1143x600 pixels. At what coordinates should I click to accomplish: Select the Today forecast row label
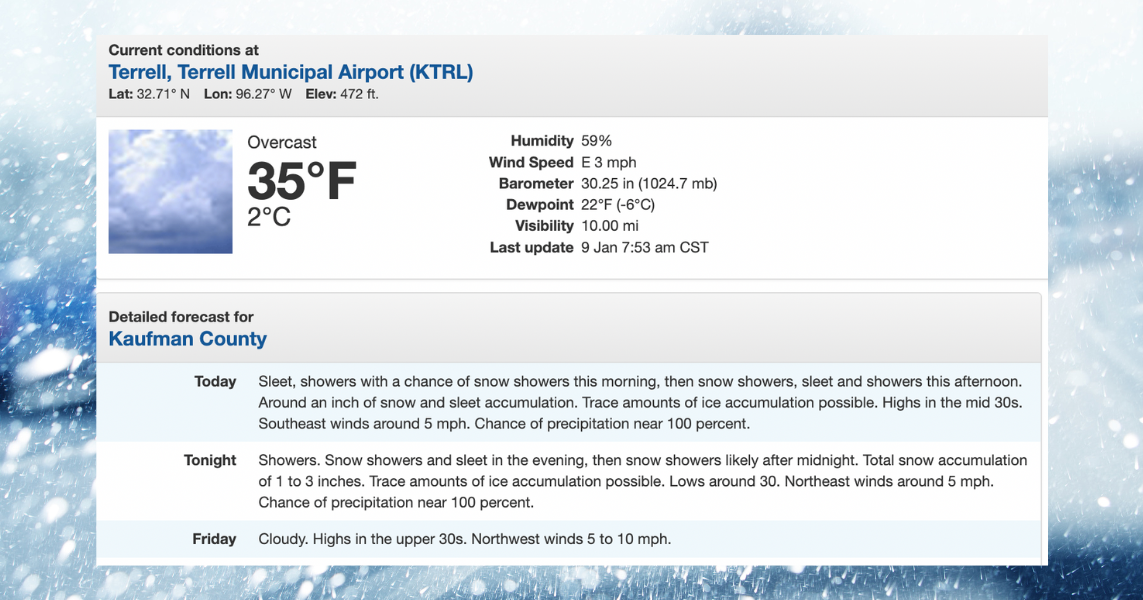tap(215, 381)
